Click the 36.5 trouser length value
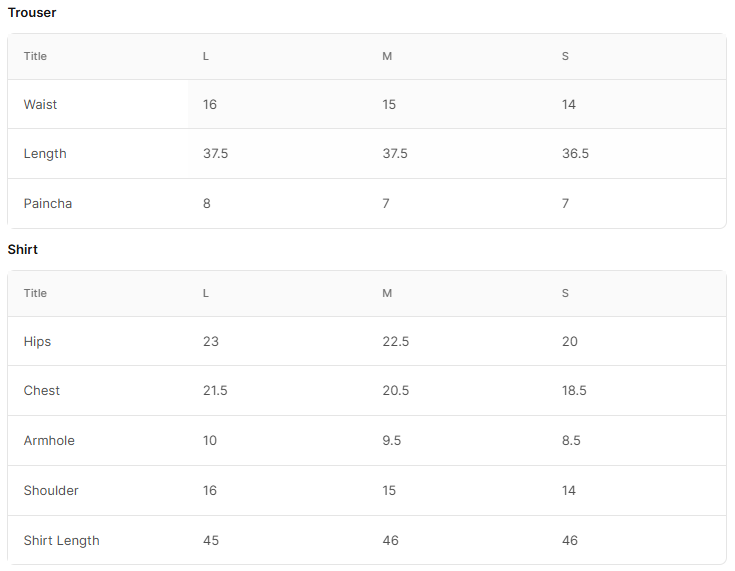This screenshot has height=571, width=735. [x=575, y=154]
